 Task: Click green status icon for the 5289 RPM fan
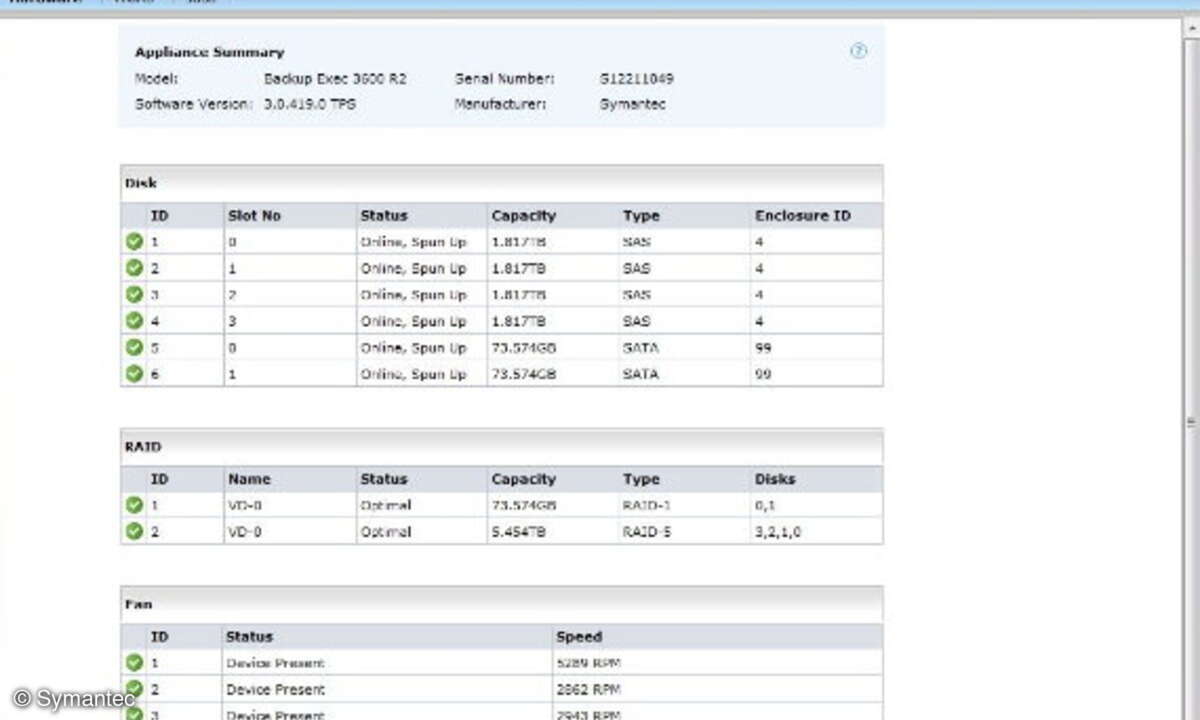pos(134,662)
